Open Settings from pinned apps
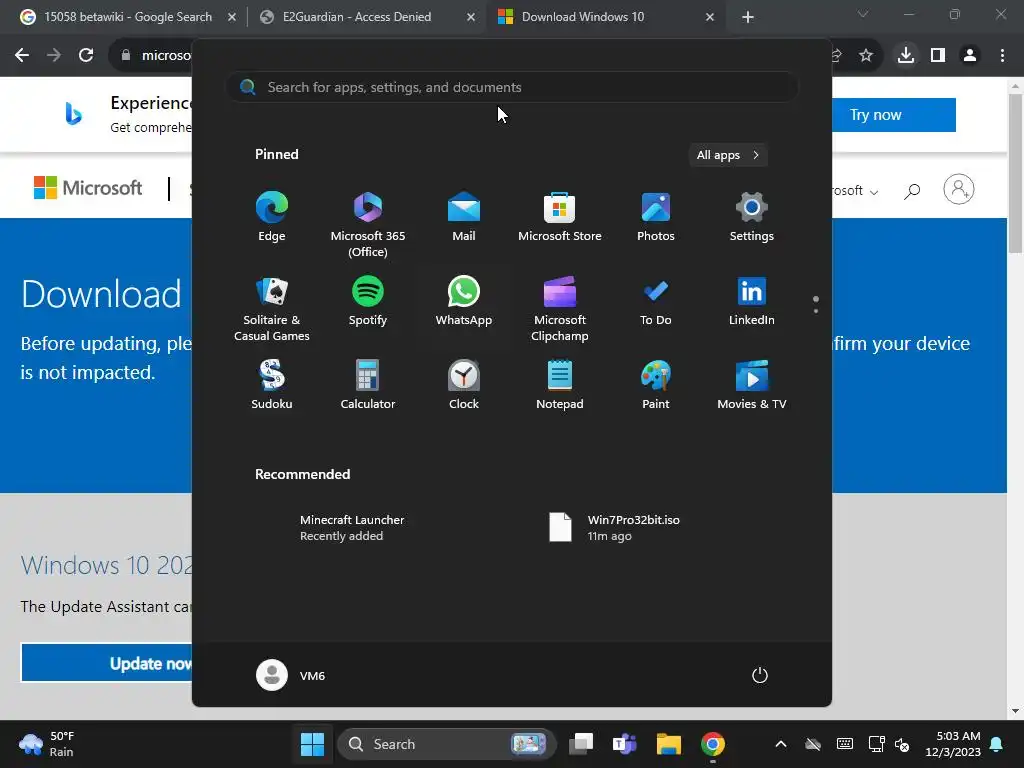Screen dimensions: 1024x768 pos(752,217)
